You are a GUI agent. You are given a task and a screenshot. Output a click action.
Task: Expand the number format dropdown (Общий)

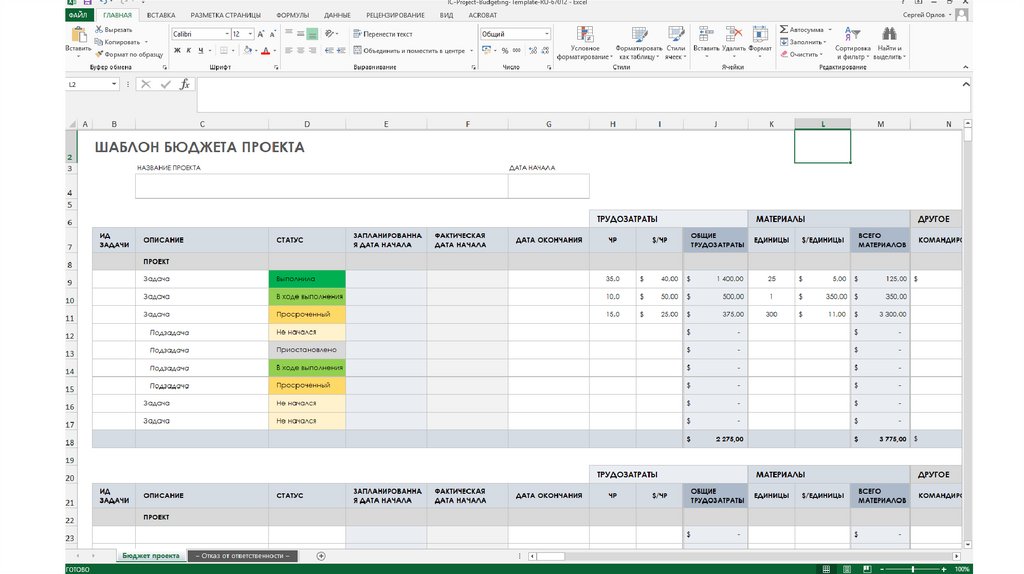546,34
